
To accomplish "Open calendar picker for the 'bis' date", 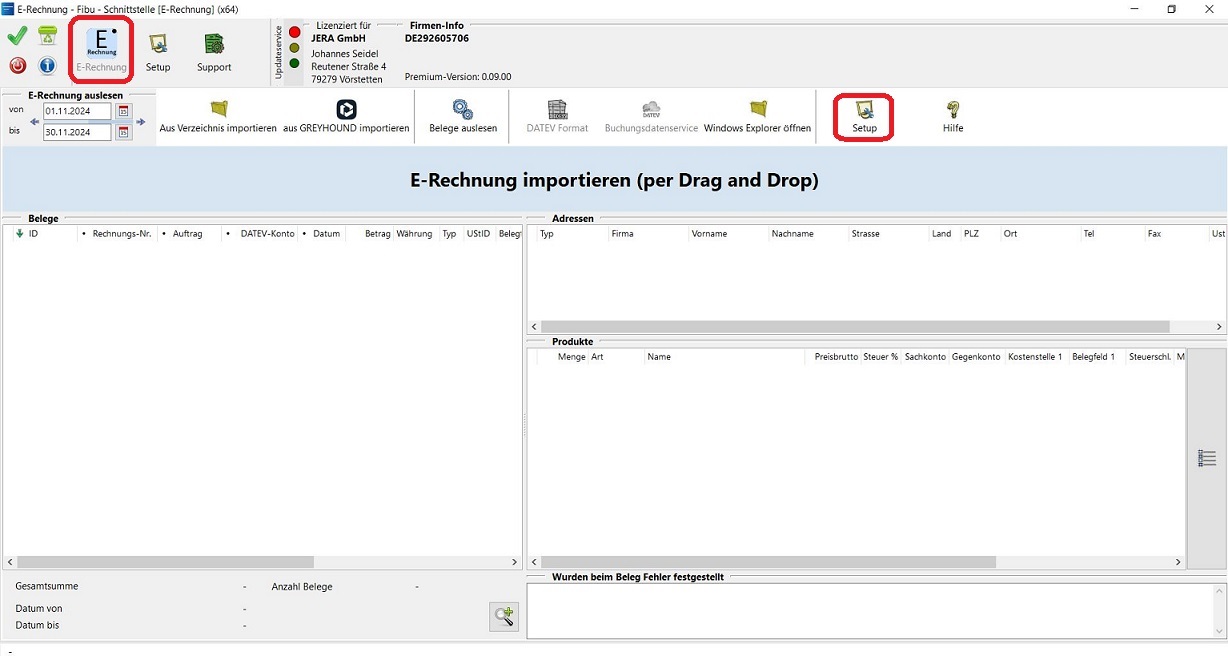I will tap(124, 132).
